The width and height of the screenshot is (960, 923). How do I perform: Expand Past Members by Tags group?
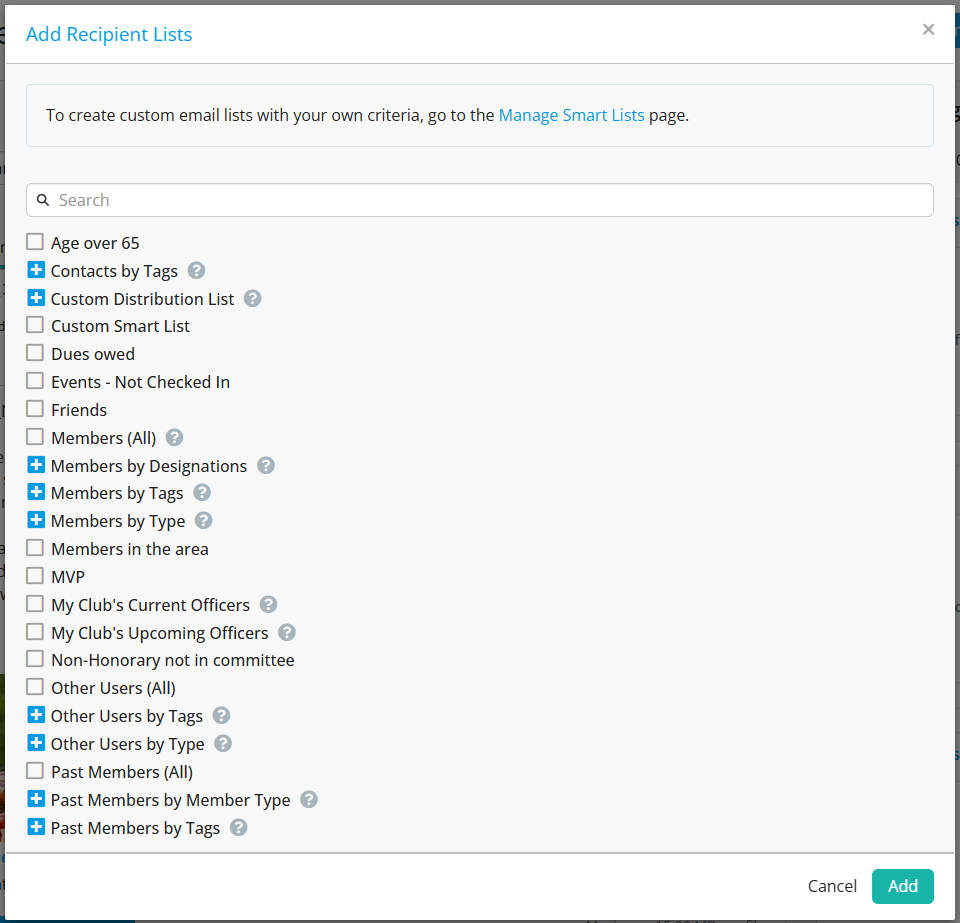click(x=36, y=828)
